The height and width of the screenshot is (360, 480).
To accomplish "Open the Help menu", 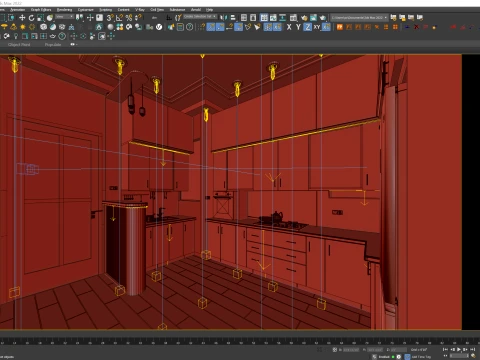I will click(209, 10).
